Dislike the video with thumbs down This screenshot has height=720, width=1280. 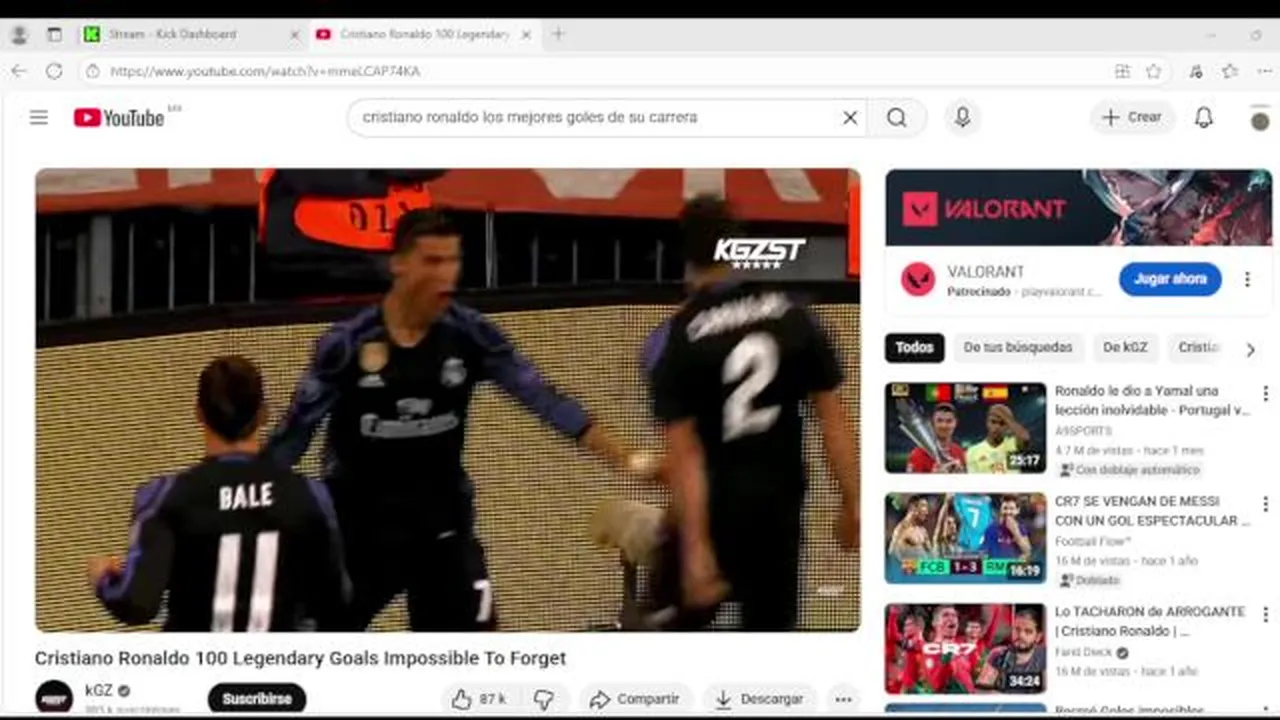coord(543,699)
